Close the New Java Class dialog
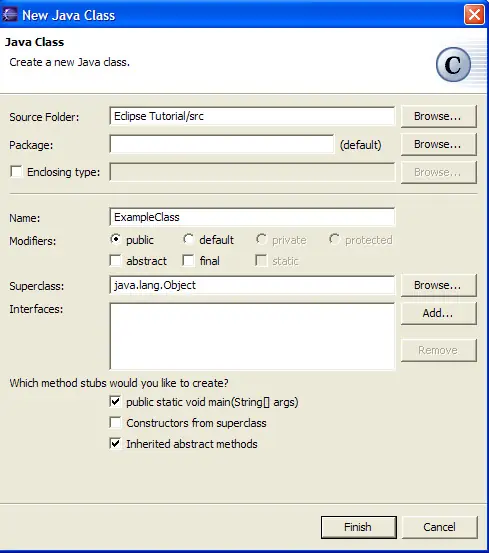 point(474,15)
